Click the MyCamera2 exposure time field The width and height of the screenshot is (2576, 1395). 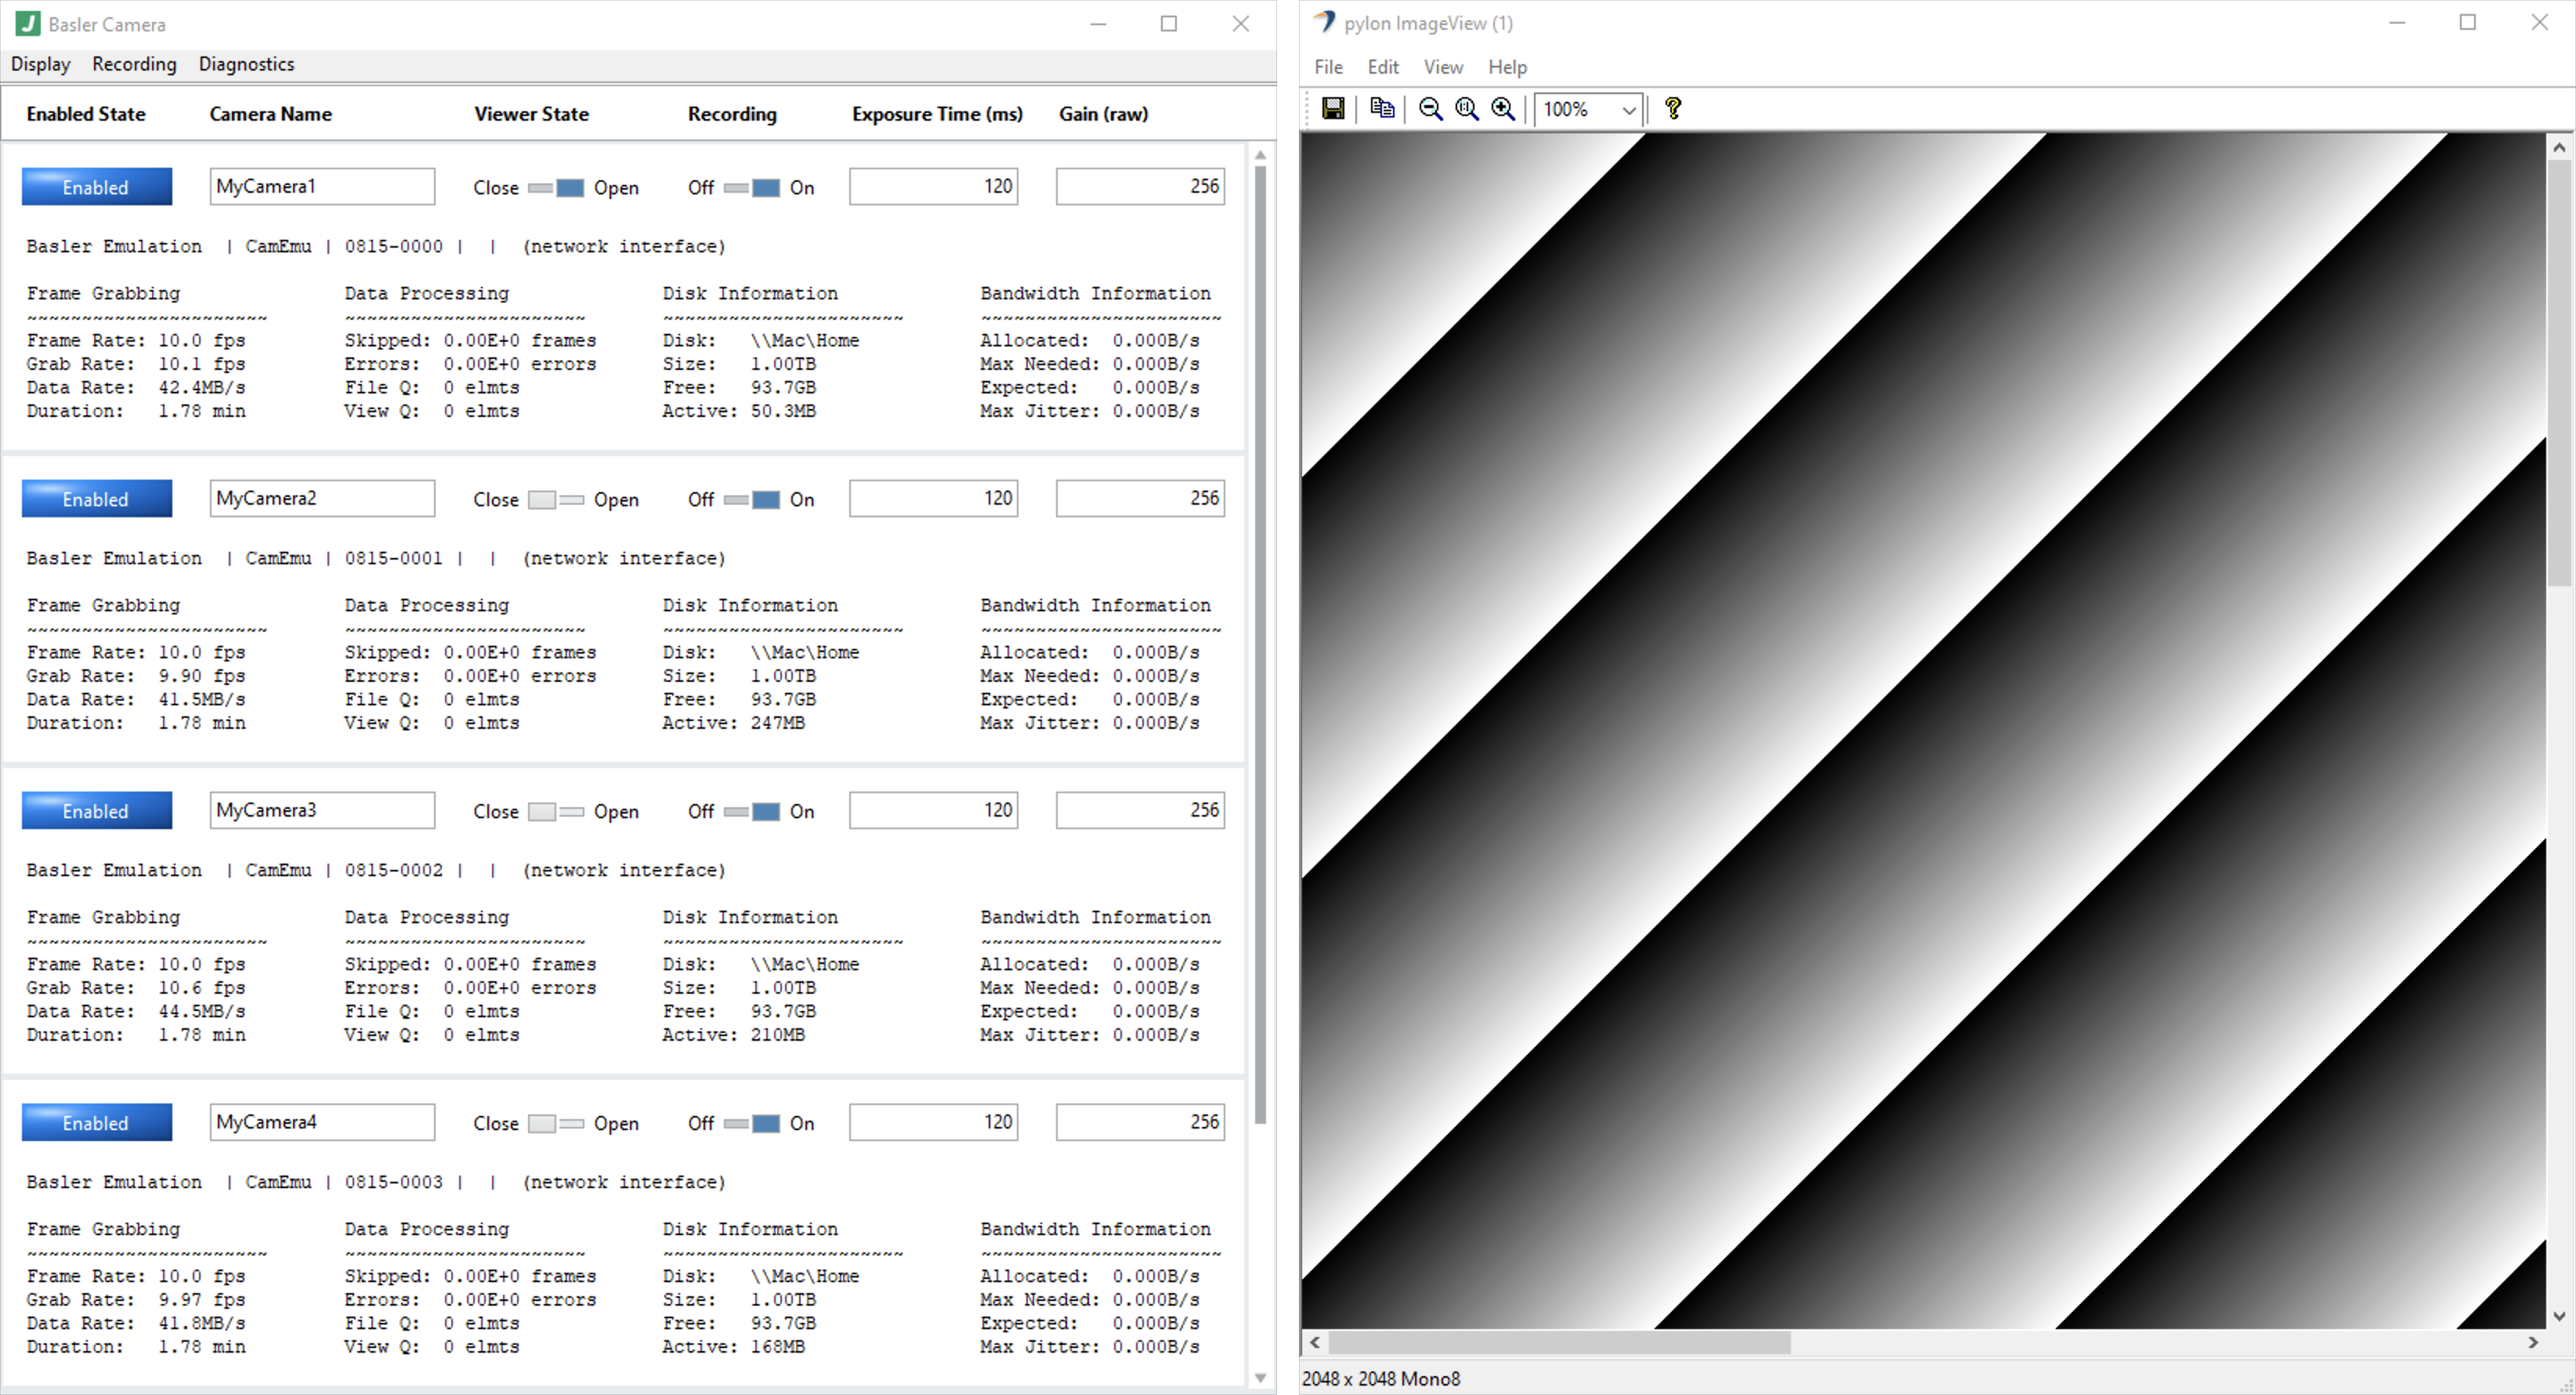(x=933, y=498)
